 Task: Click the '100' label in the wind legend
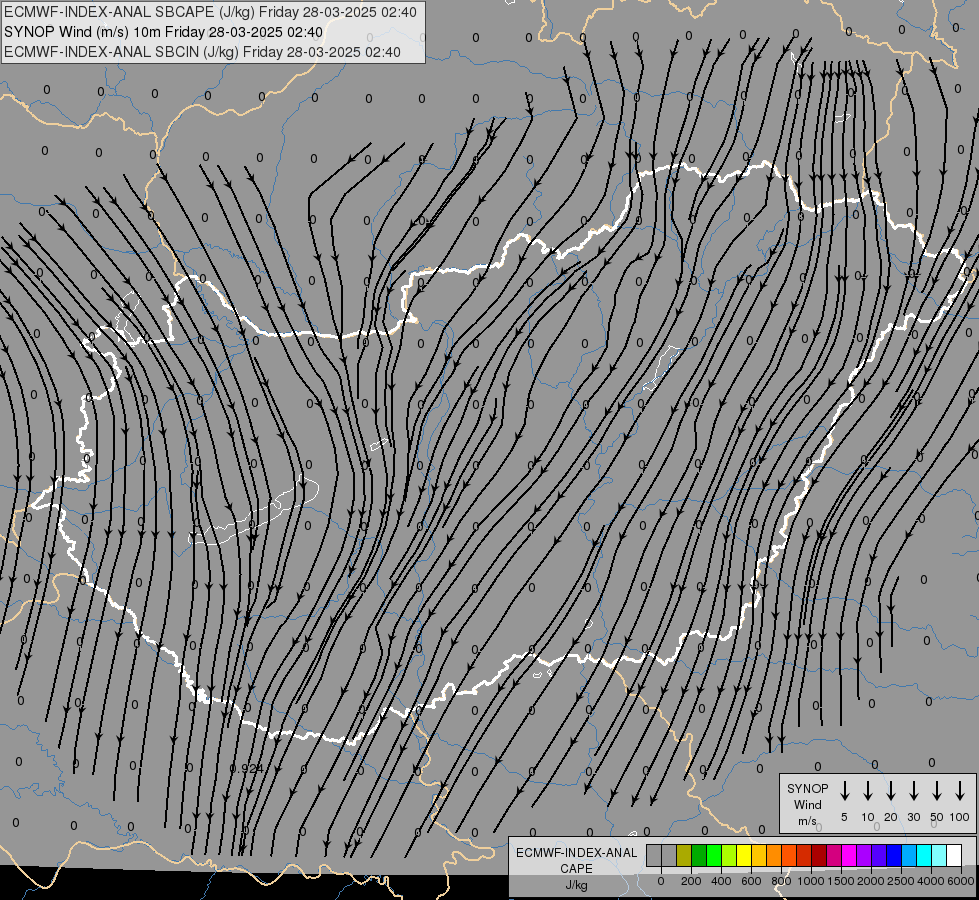960,817
